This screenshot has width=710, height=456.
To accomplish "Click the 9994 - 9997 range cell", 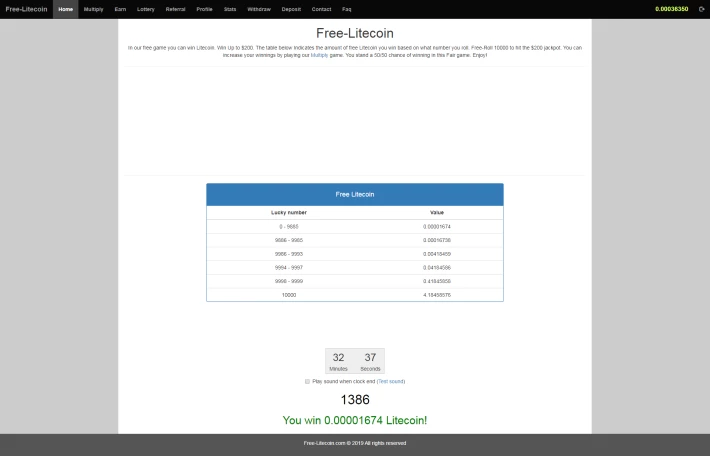I will click(x=289, y=268).
